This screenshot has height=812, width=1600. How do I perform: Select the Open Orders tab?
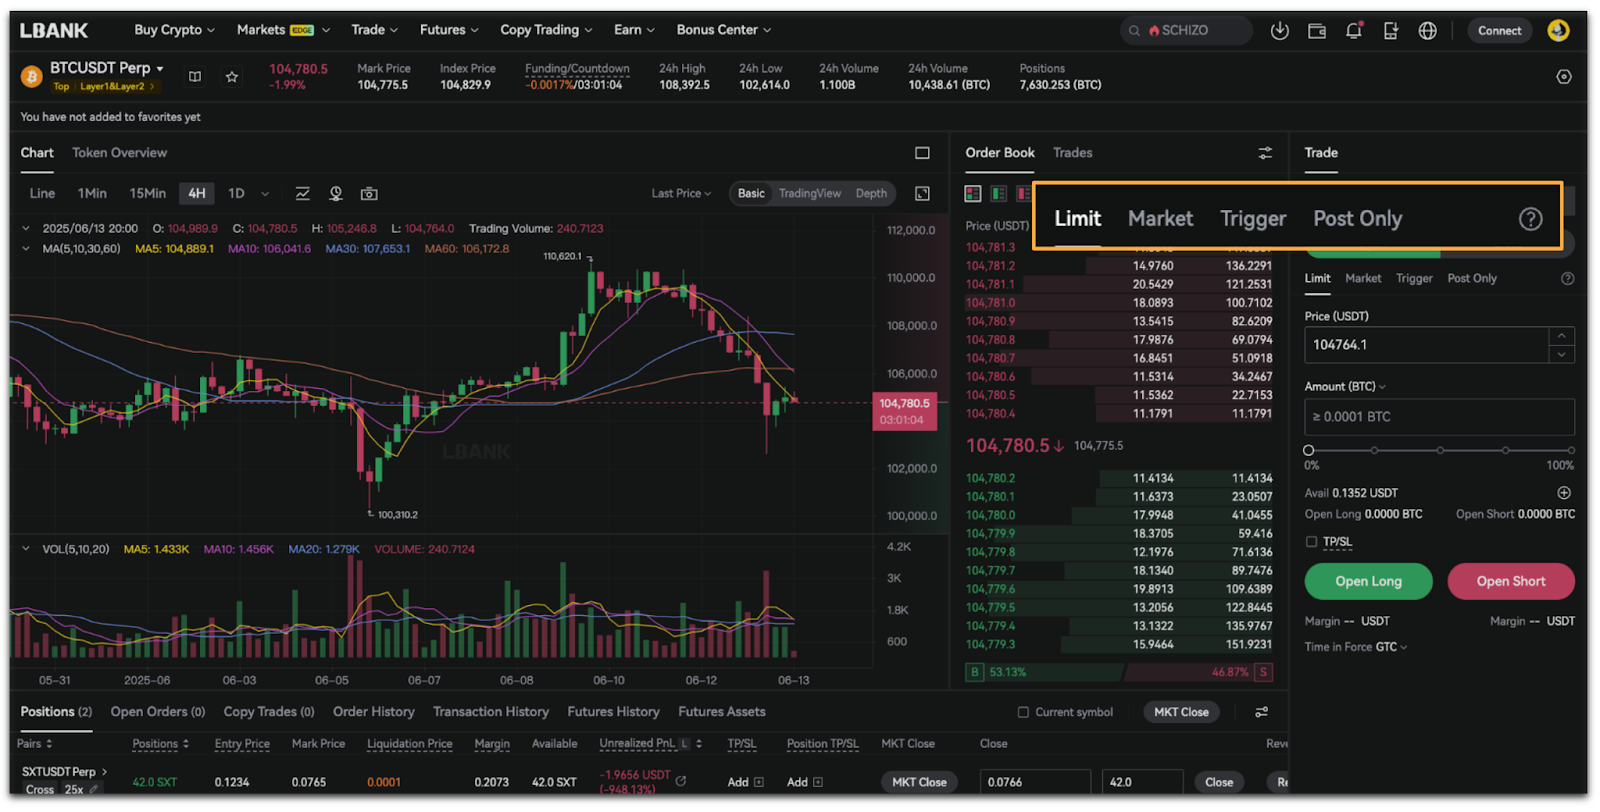pos(157,712)
